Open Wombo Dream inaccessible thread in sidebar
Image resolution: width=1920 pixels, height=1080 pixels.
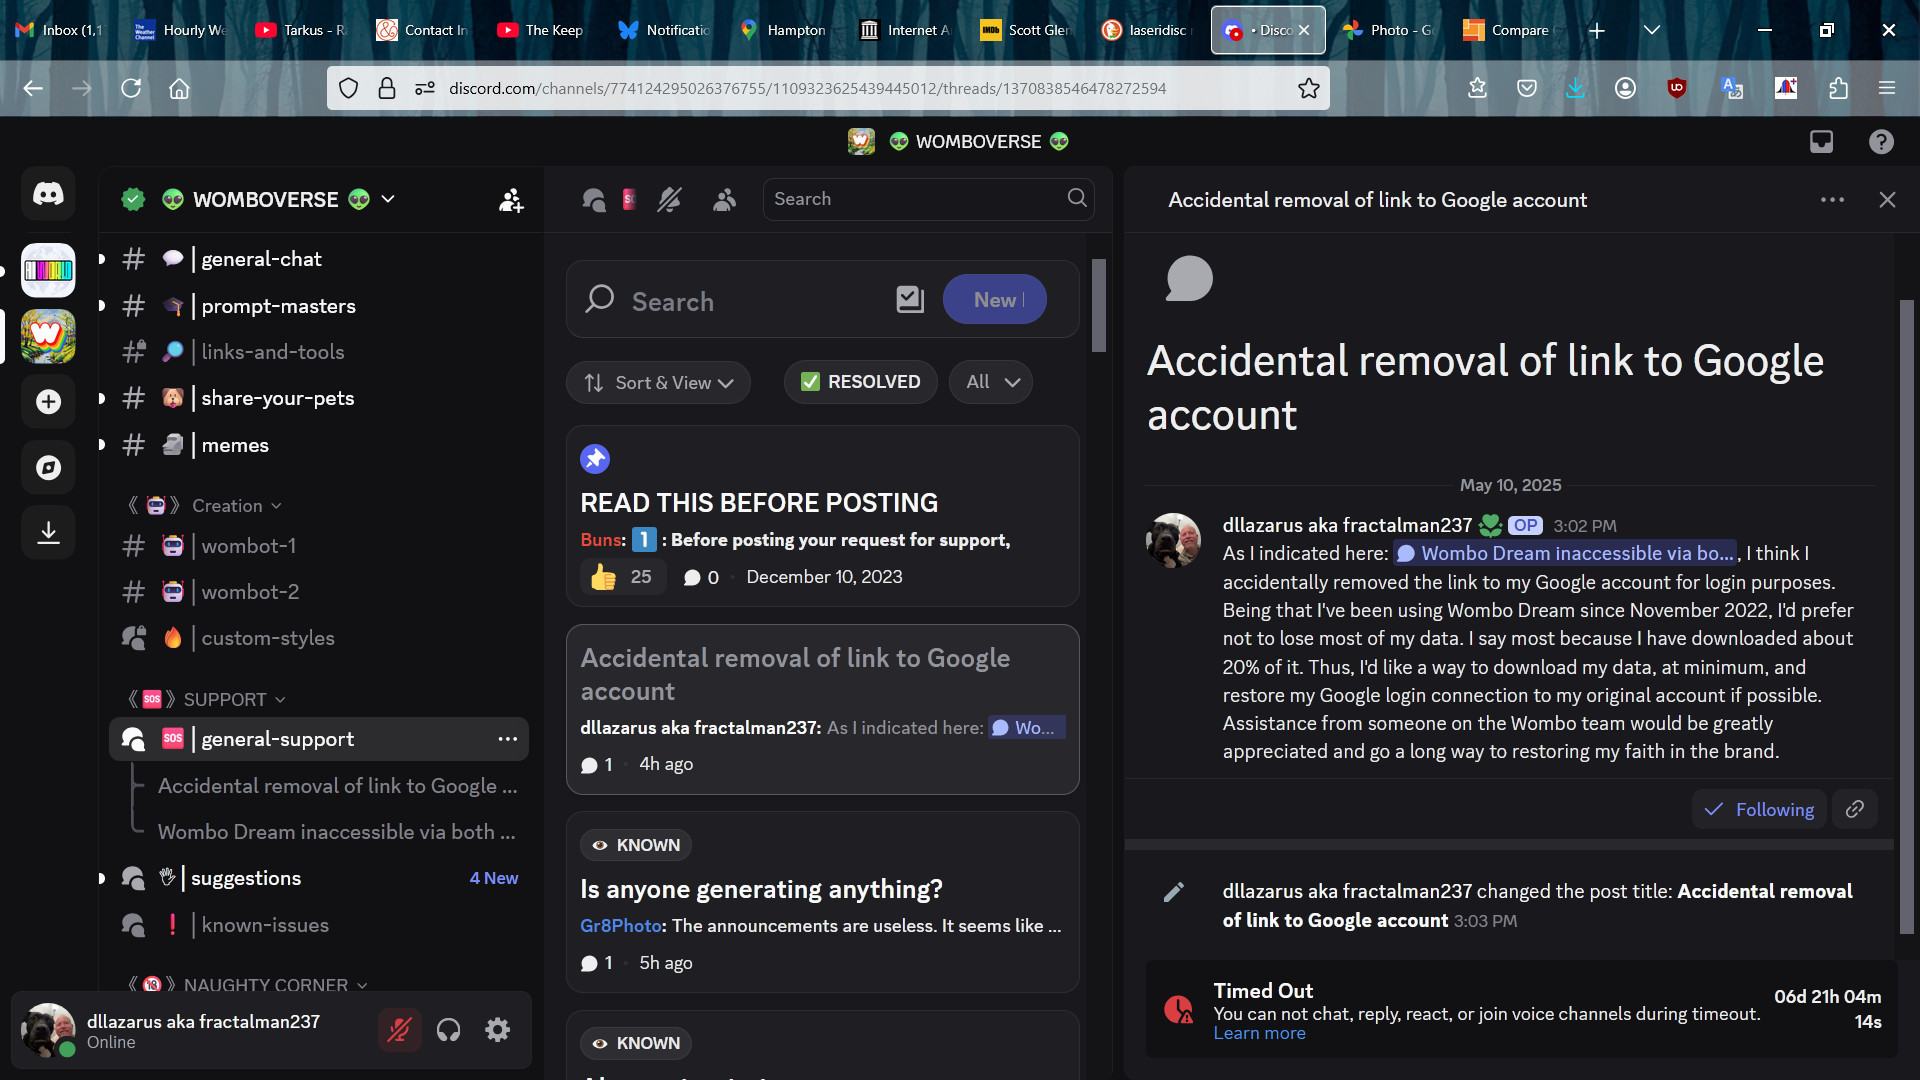point(337,832)
